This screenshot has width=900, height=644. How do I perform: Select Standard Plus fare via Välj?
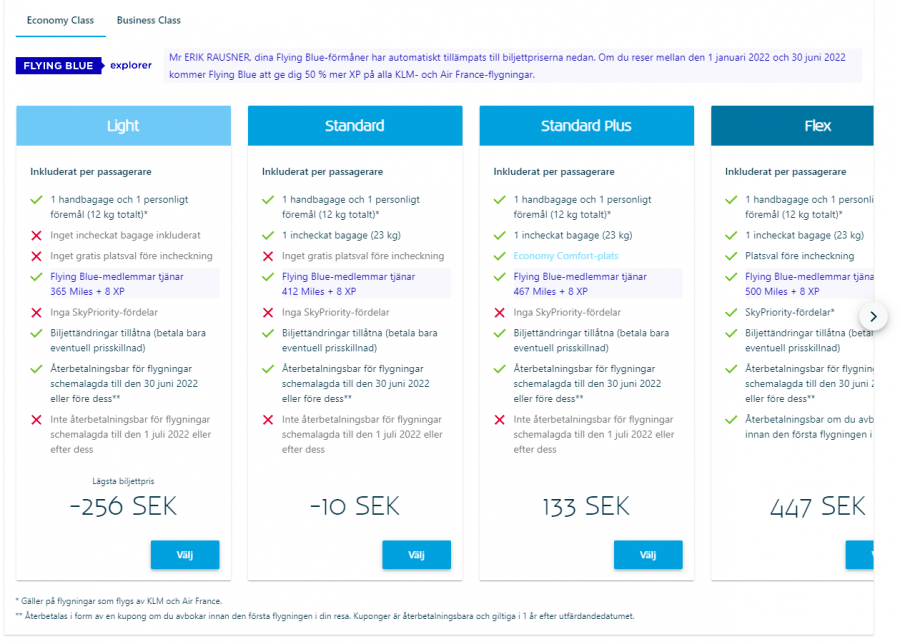(x=648, y=555)
